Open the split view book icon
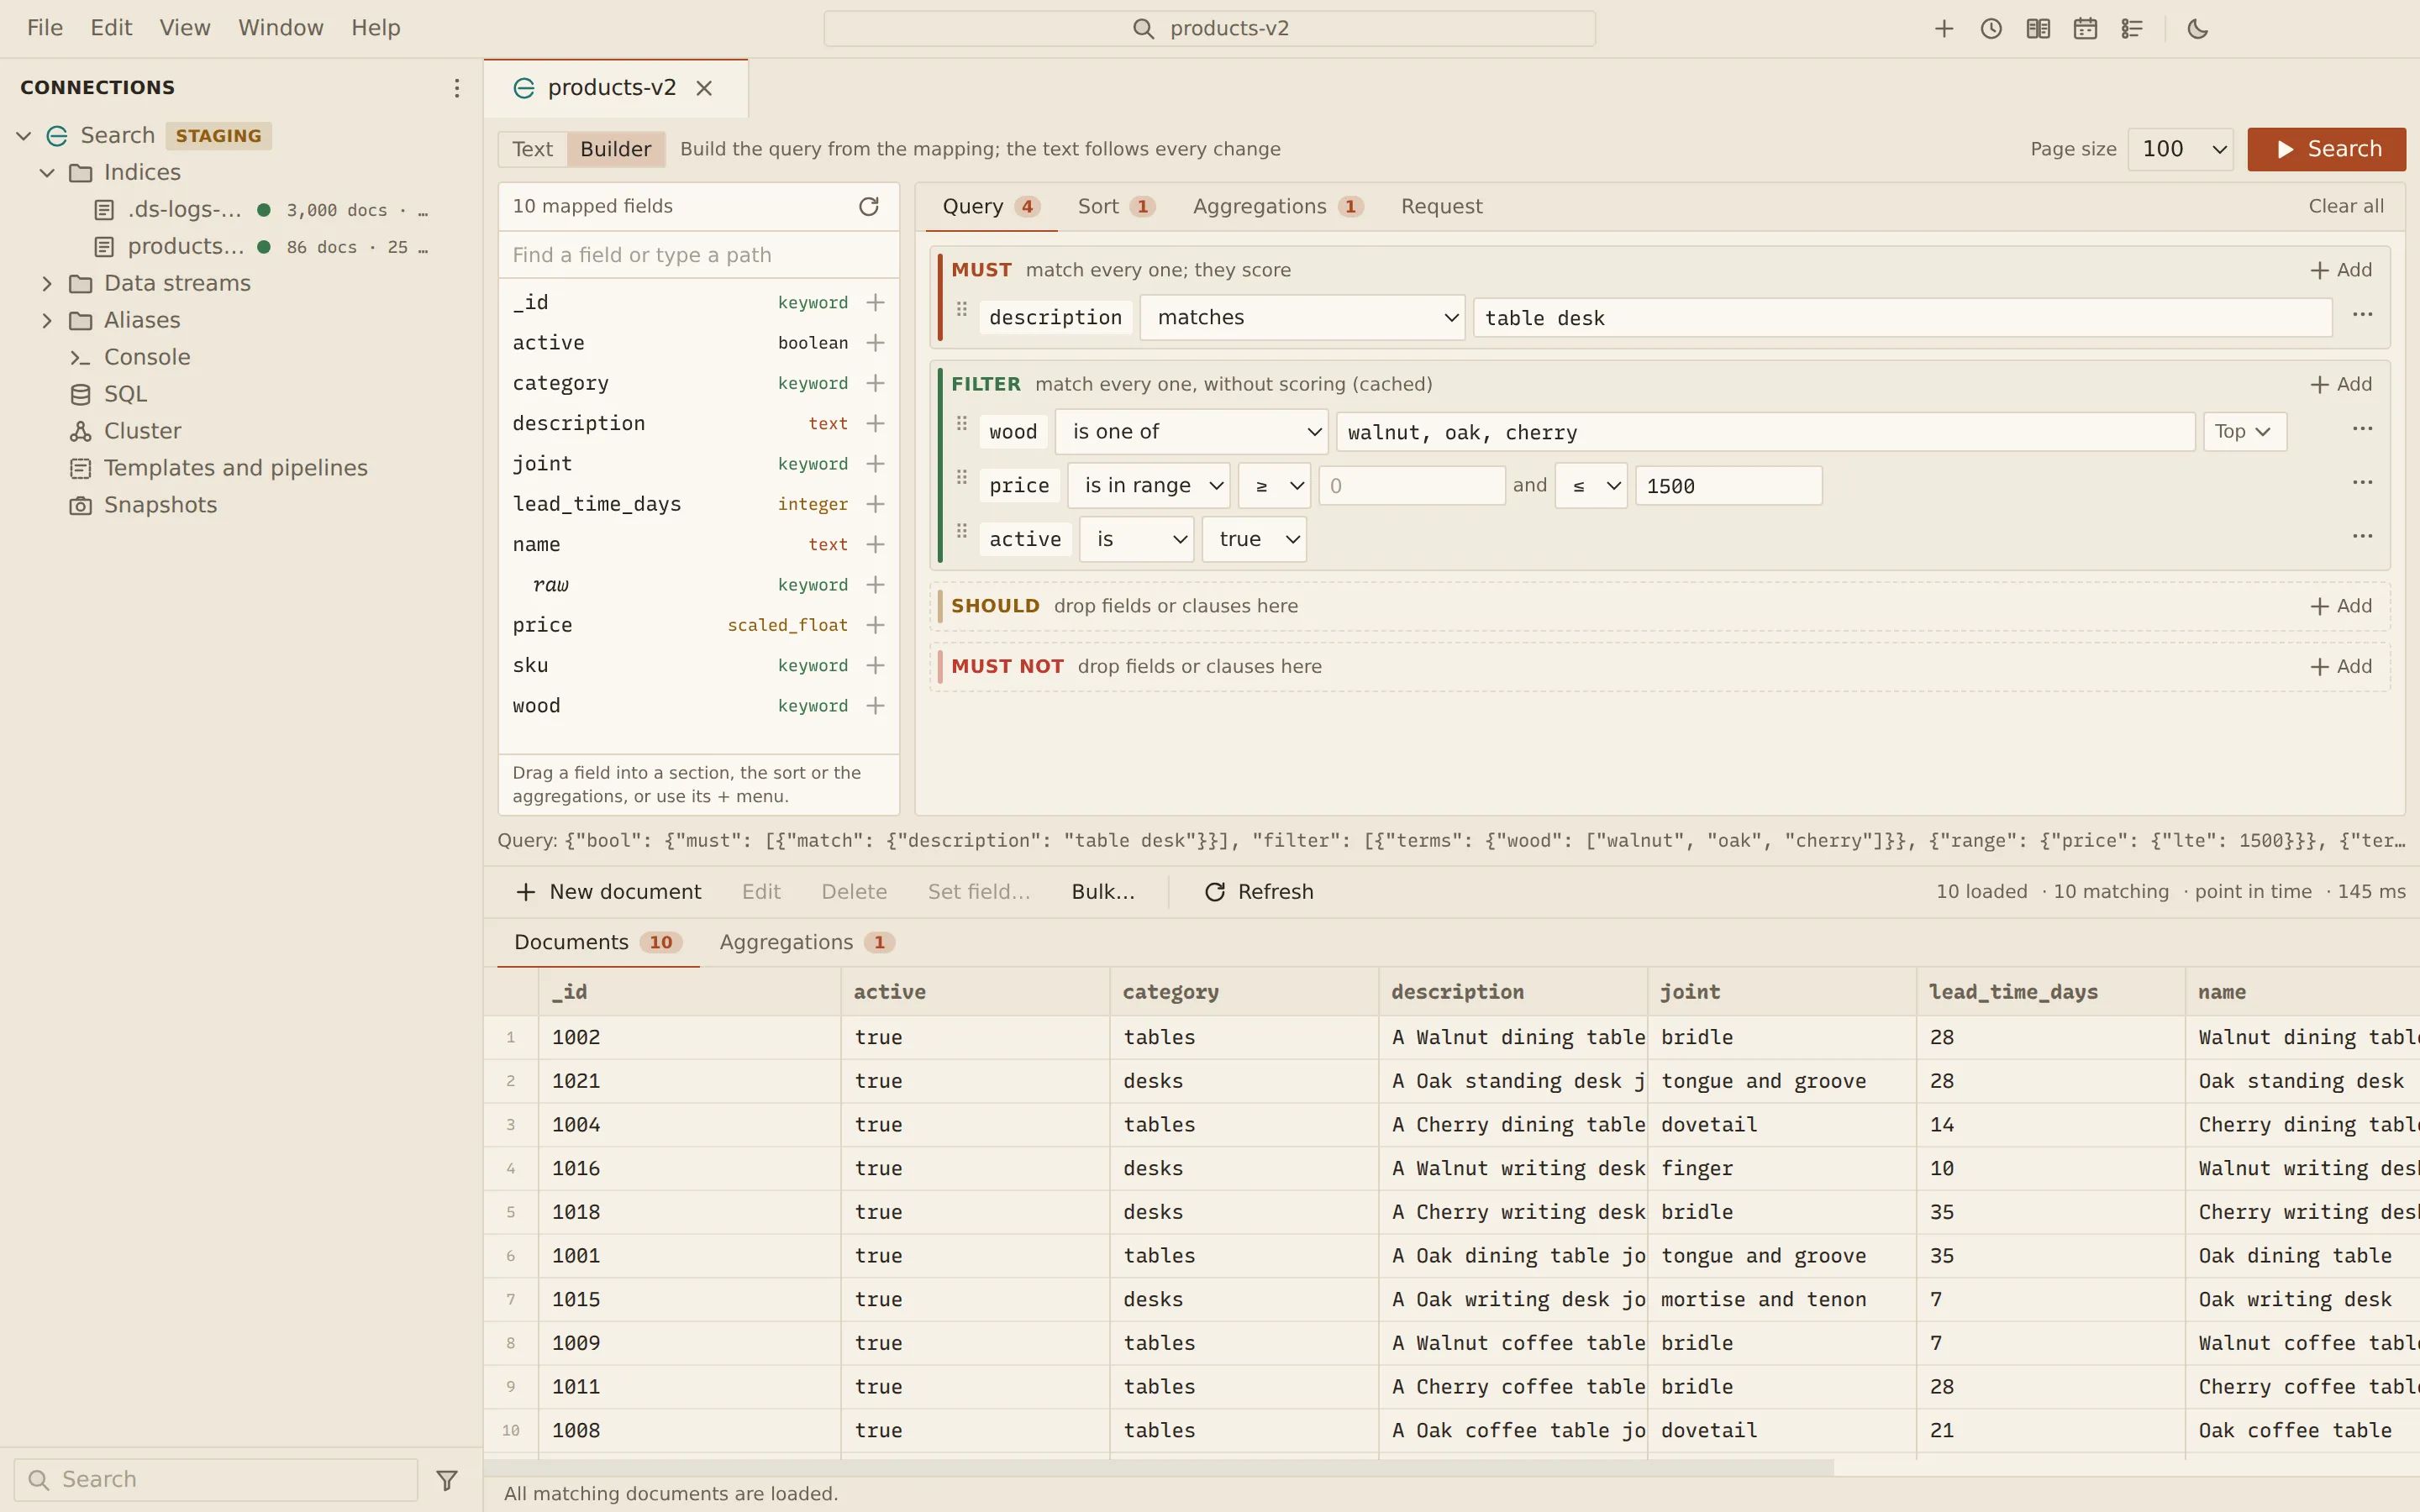 pos(2037,29)
